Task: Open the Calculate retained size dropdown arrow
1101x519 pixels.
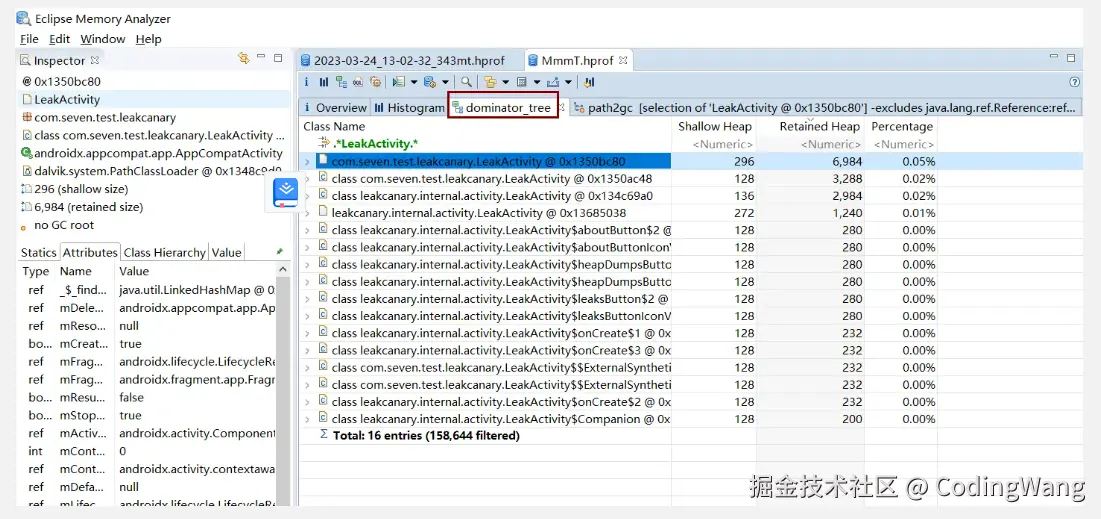Action: [x=537, y=83]
